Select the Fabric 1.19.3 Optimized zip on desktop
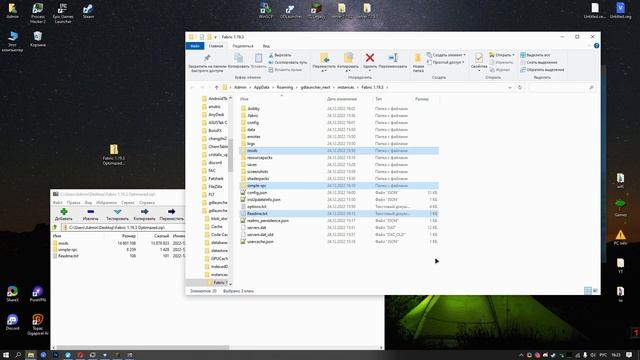Image resolution: width=640 pixels, height=360 pixels. 114,155
